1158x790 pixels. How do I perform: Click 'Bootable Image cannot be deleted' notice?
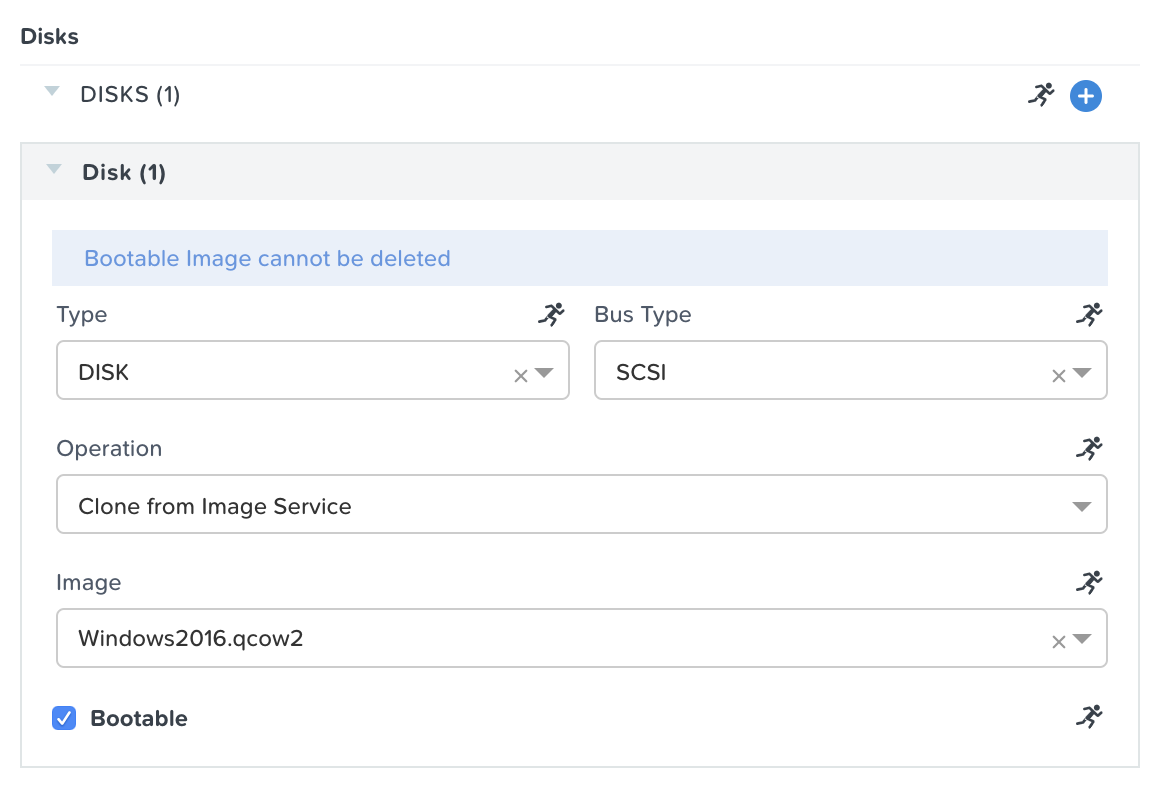point(267,258)
